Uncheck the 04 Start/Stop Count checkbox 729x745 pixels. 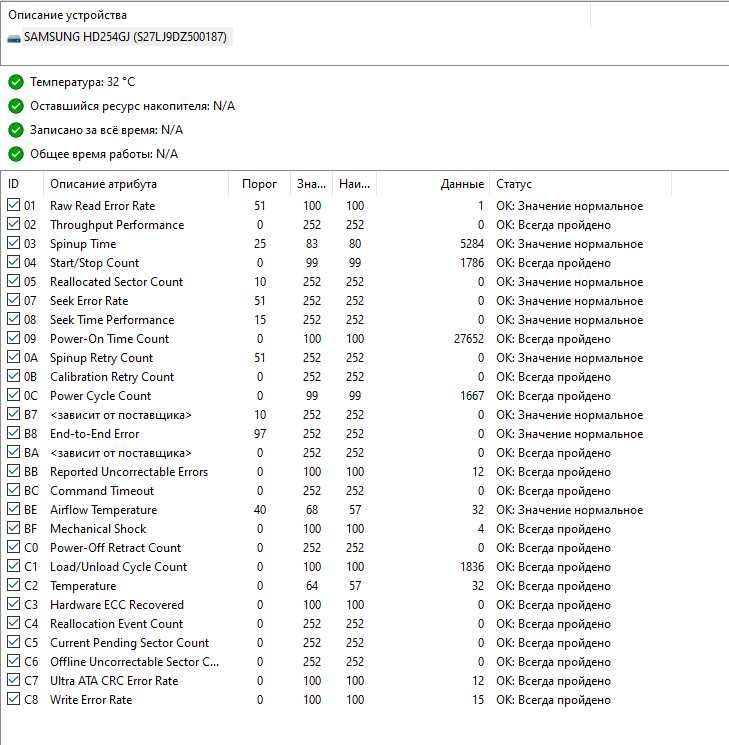coord(14,262)
